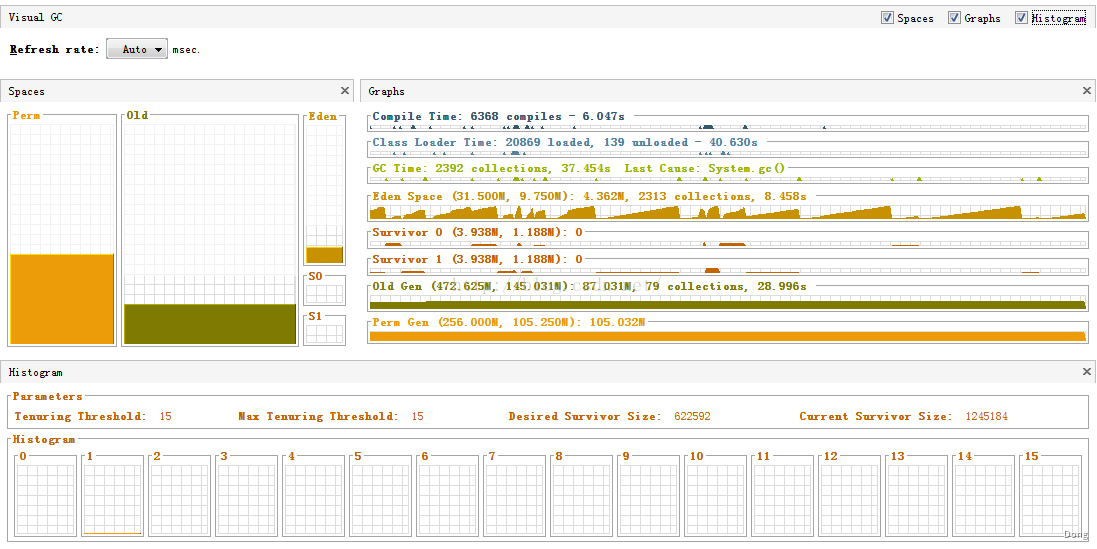The height and width of the screenshot is (549, 1097).
Task: Click the Tenuring Threshold value 15
Action: [x=165, y=416]
